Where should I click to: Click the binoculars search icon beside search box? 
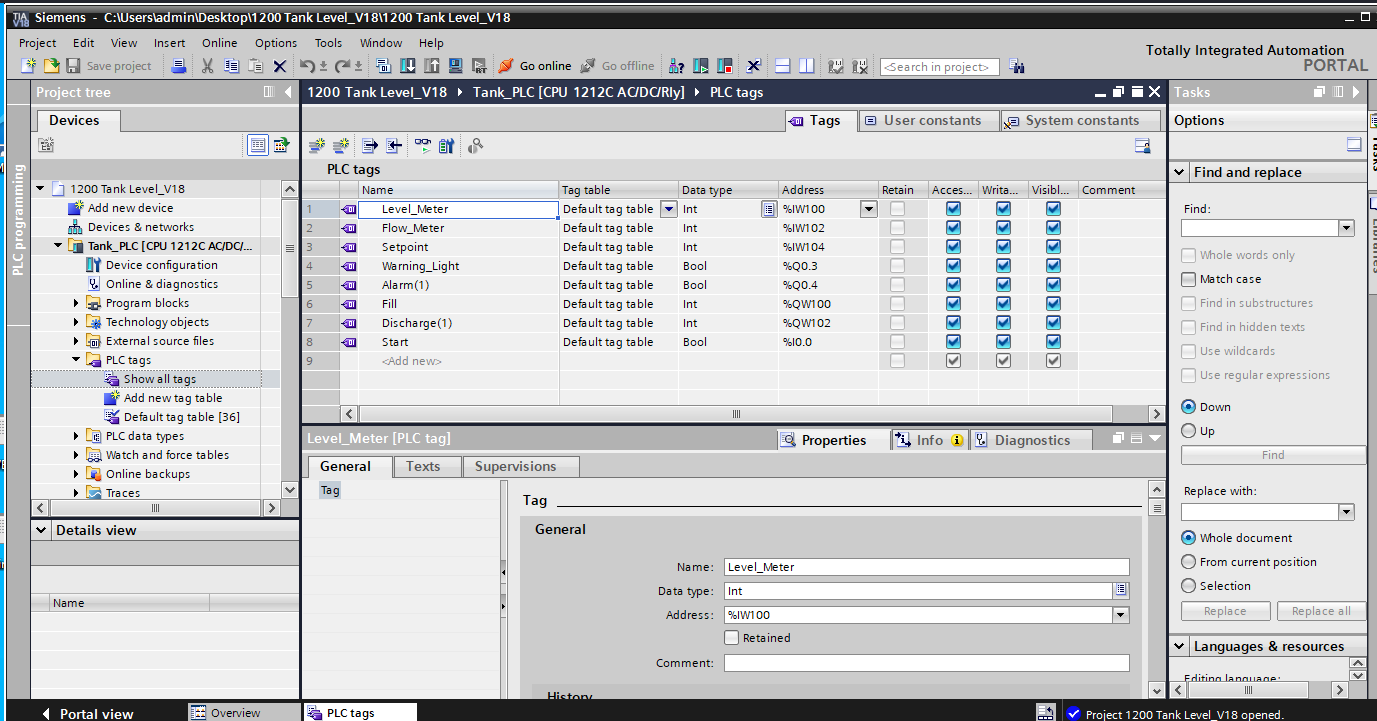coord(1017,67)
